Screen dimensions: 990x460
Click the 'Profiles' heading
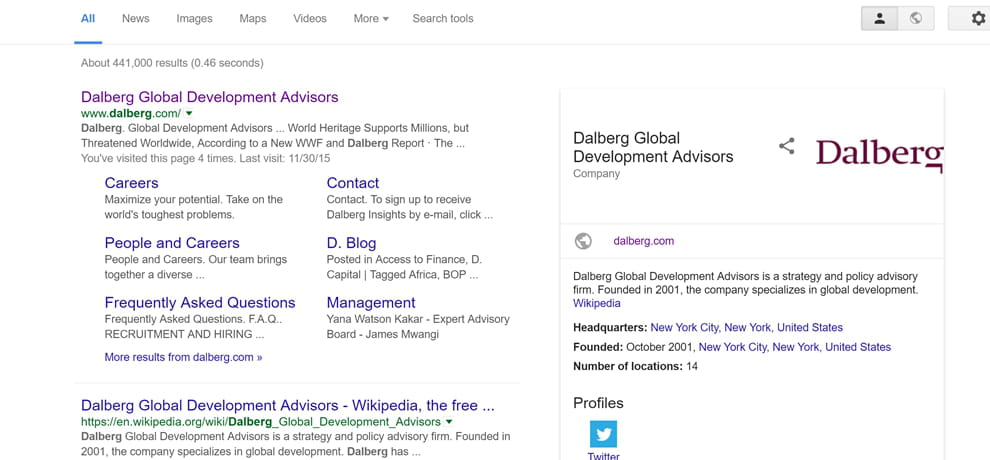[x=598, y=403]
